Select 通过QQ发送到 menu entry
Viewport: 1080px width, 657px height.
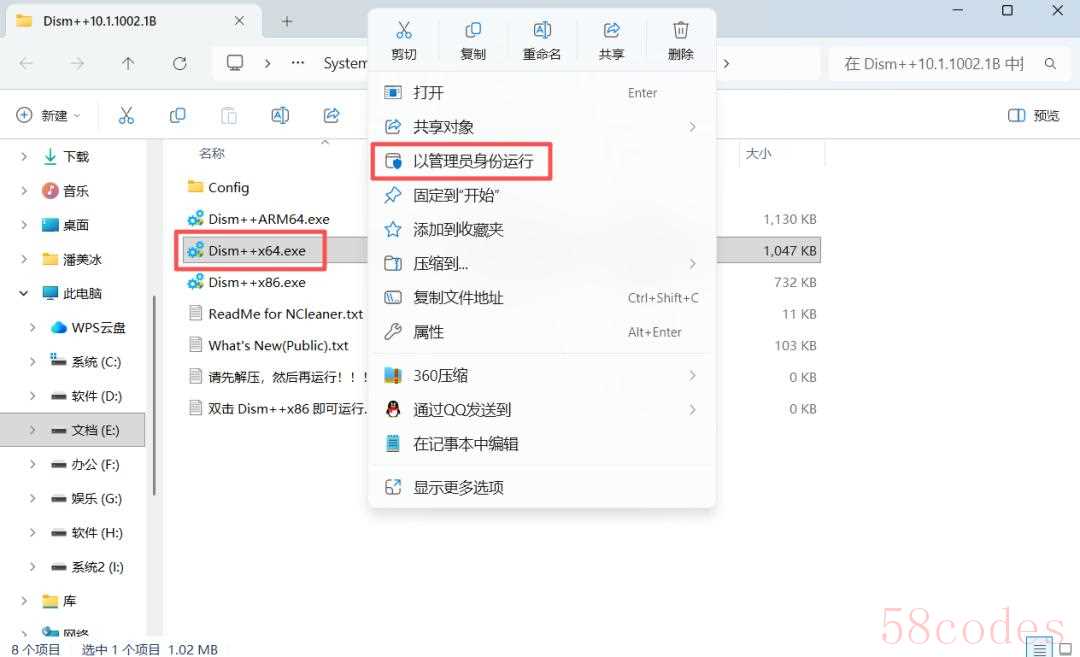coord(542,410)
